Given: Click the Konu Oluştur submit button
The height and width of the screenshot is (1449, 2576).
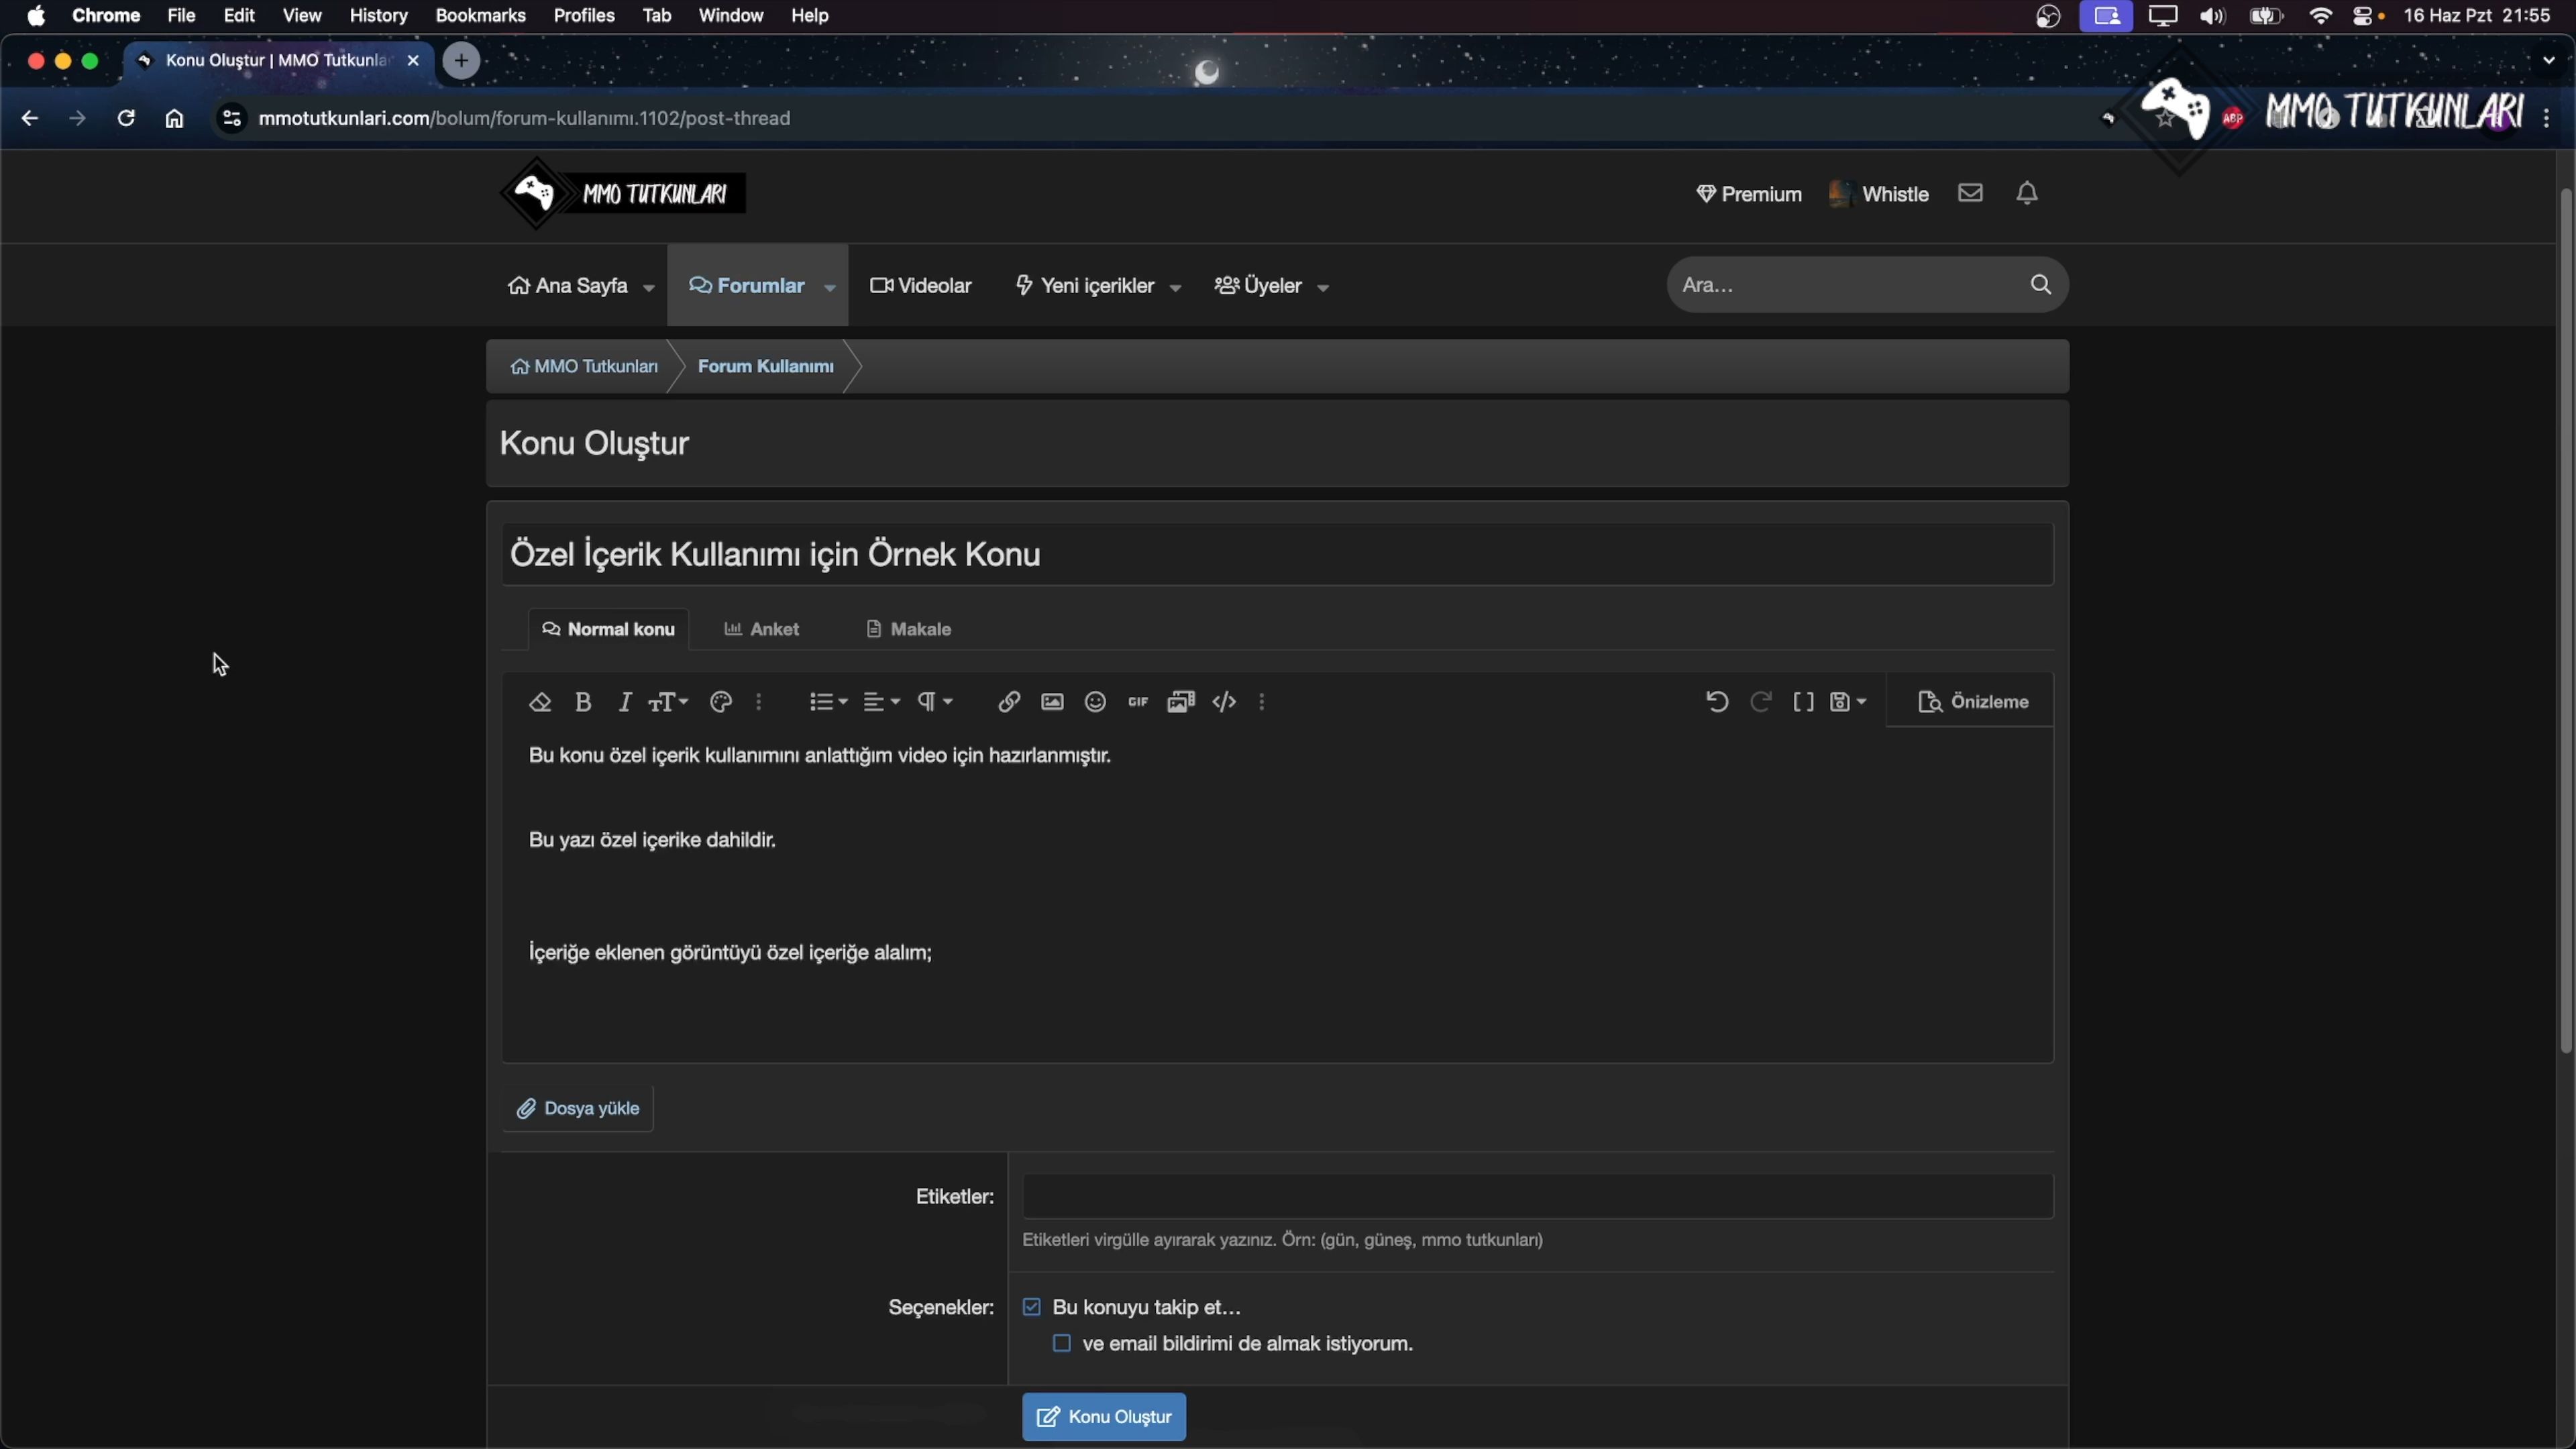Looking at the screenshot, I should pos(1104,1417).
